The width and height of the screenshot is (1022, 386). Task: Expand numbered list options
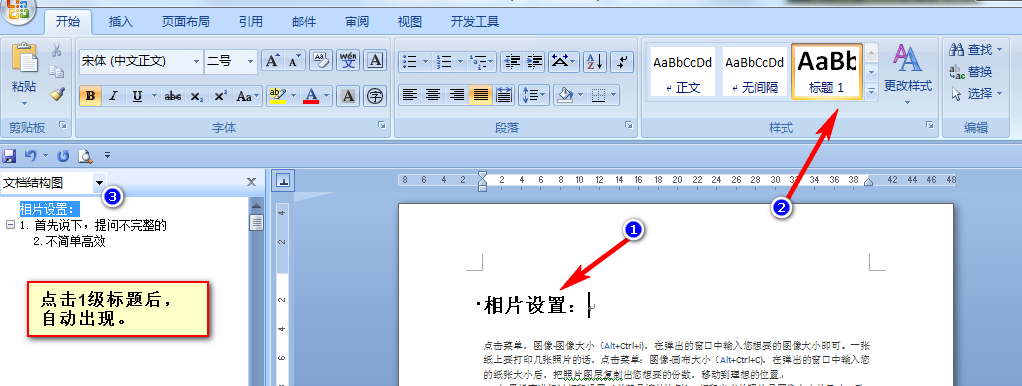(x=460, y=61)
